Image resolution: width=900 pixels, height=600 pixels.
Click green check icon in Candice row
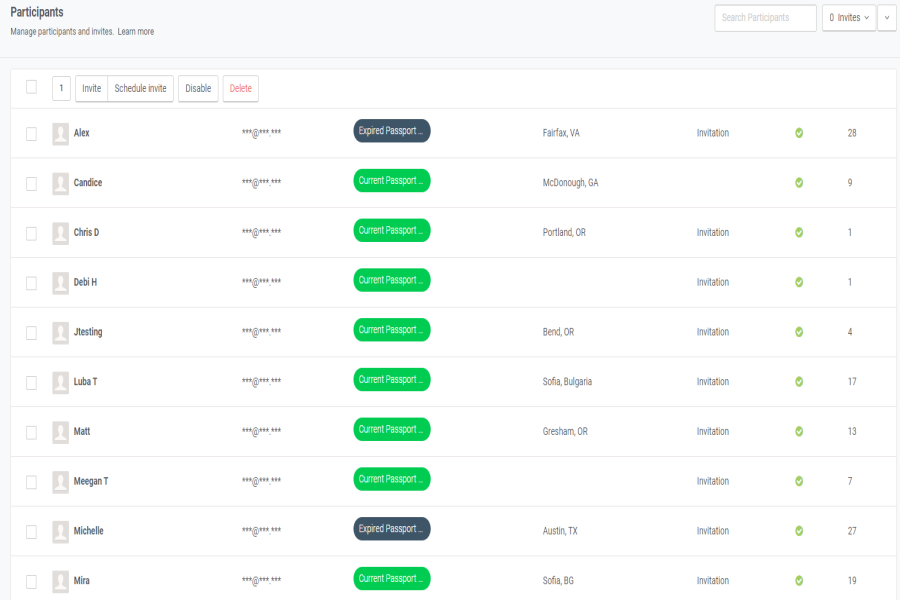[x=799, y=183]
